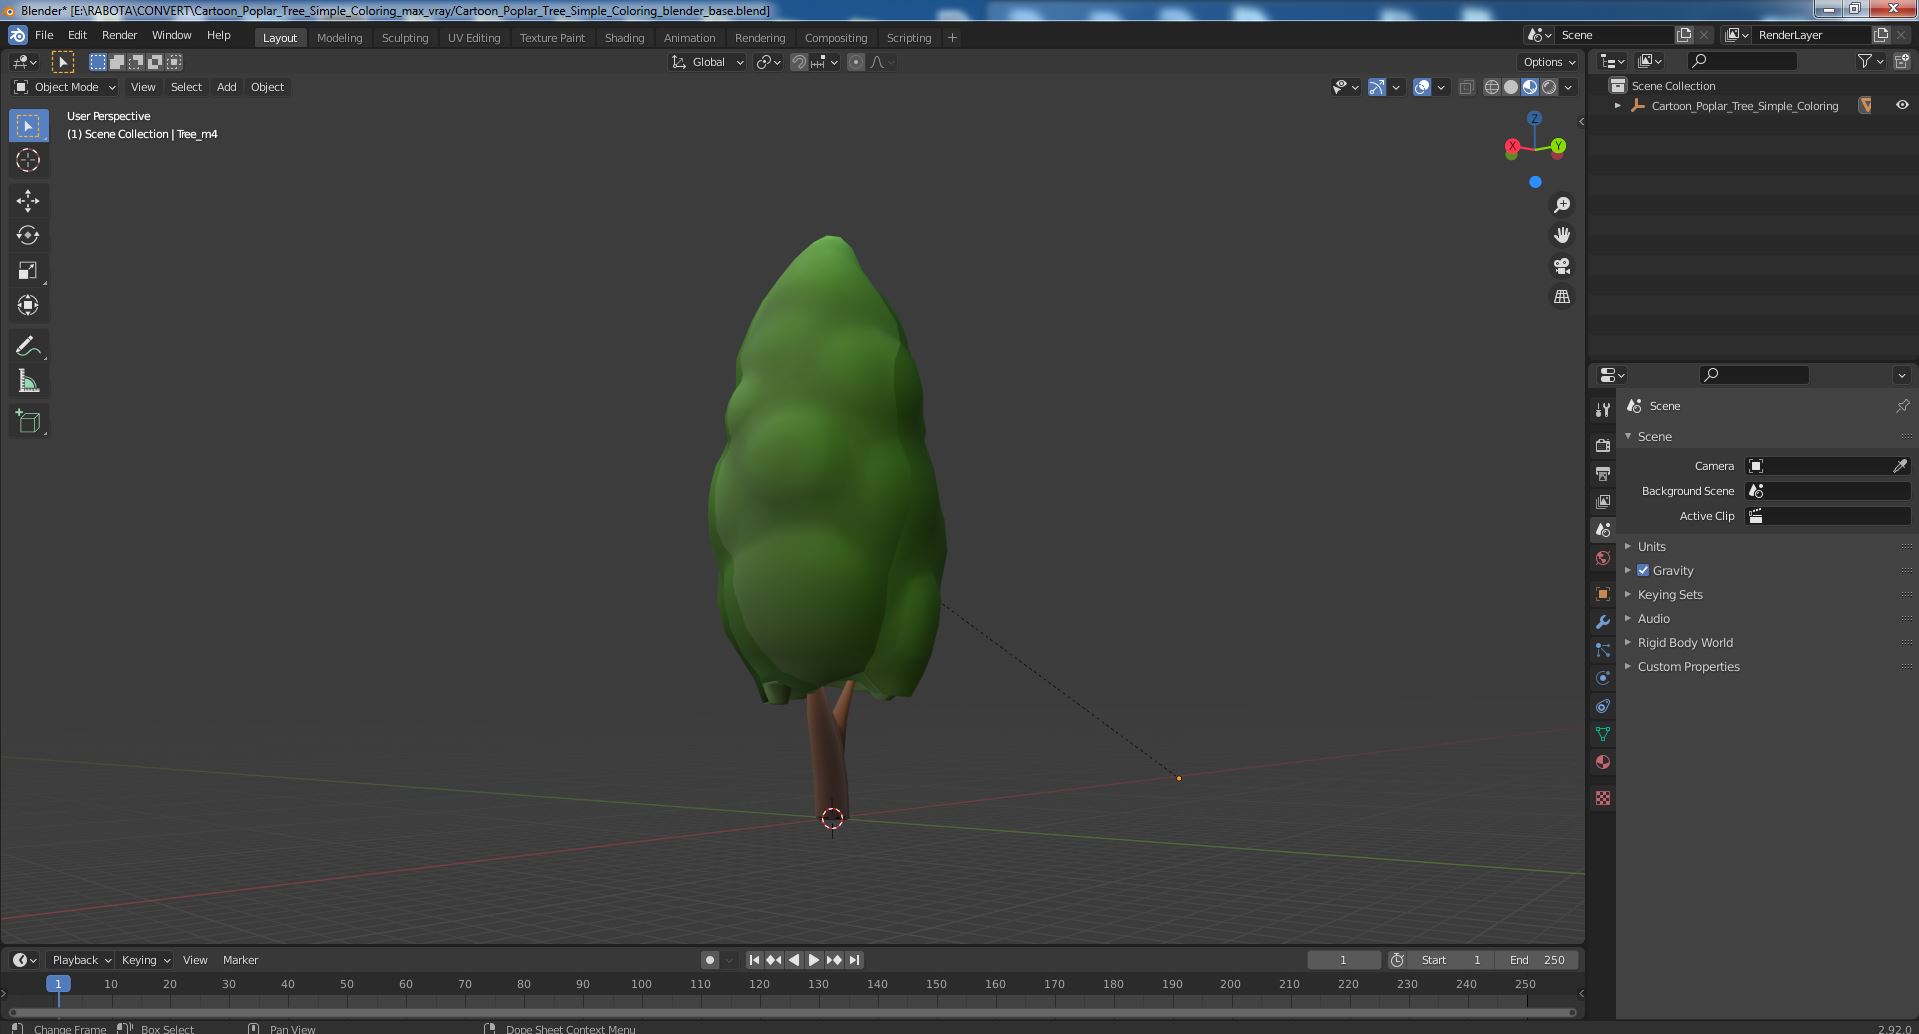
Task: Toggle show overlays button
Action: point(1422,87)
